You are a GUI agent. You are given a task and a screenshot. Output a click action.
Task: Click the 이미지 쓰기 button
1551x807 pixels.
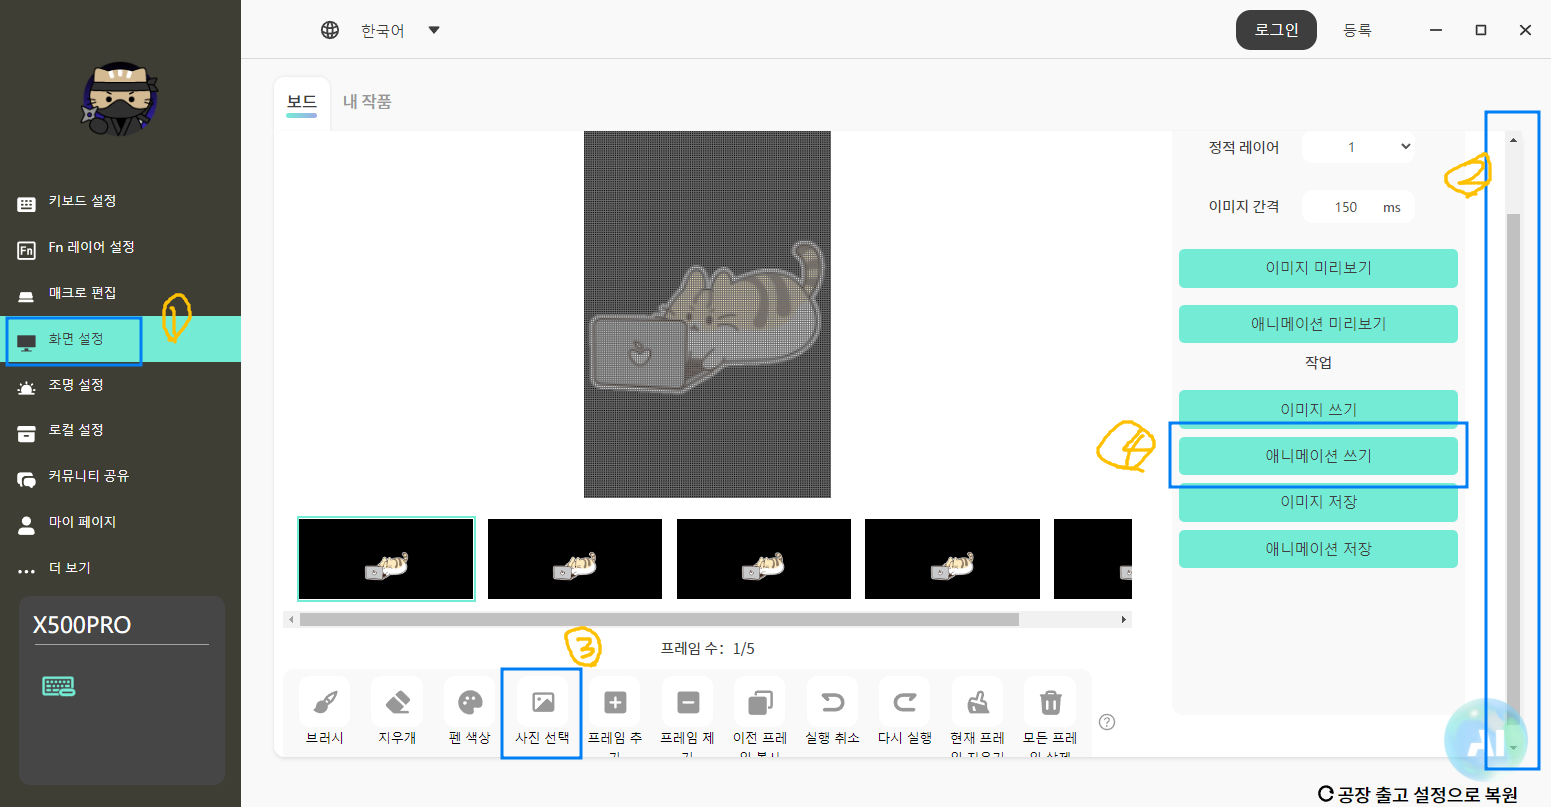[1318, 409]
